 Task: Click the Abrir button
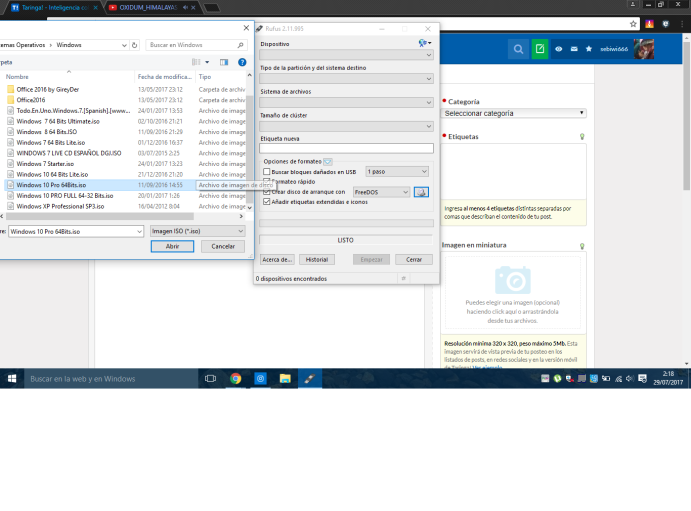click(172, 246)
